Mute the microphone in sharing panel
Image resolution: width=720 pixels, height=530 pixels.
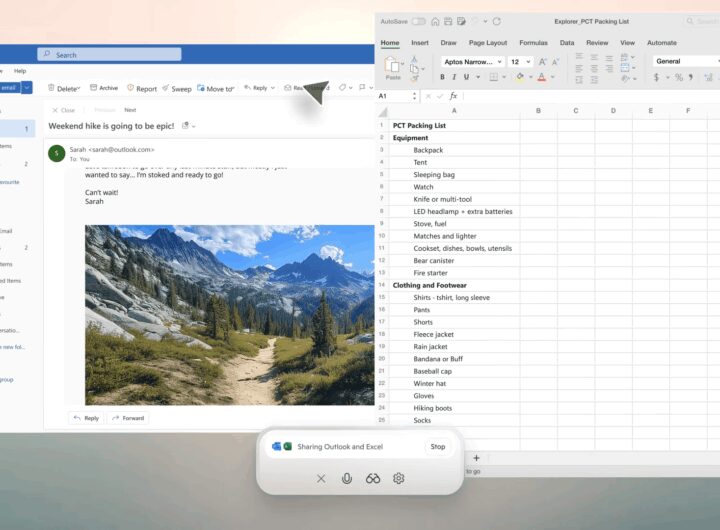pyautogui.click(x=347, y=478)
